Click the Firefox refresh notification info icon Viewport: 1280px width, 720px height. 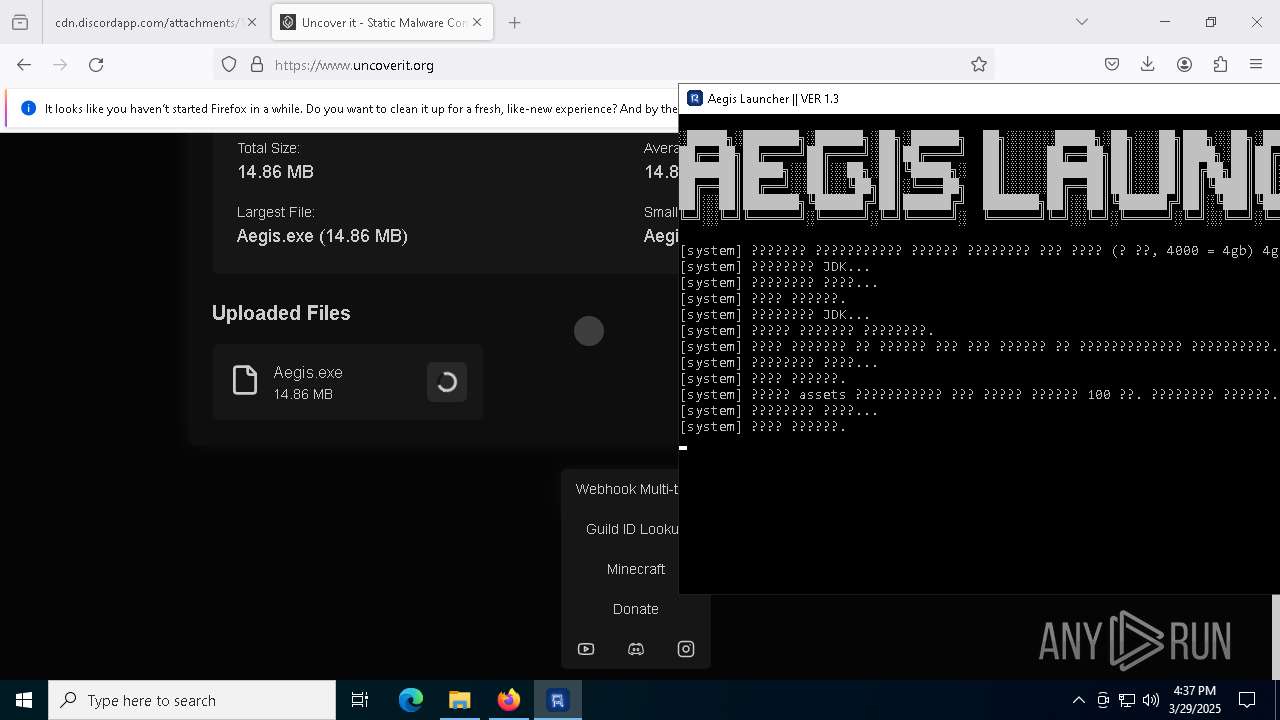28,108
